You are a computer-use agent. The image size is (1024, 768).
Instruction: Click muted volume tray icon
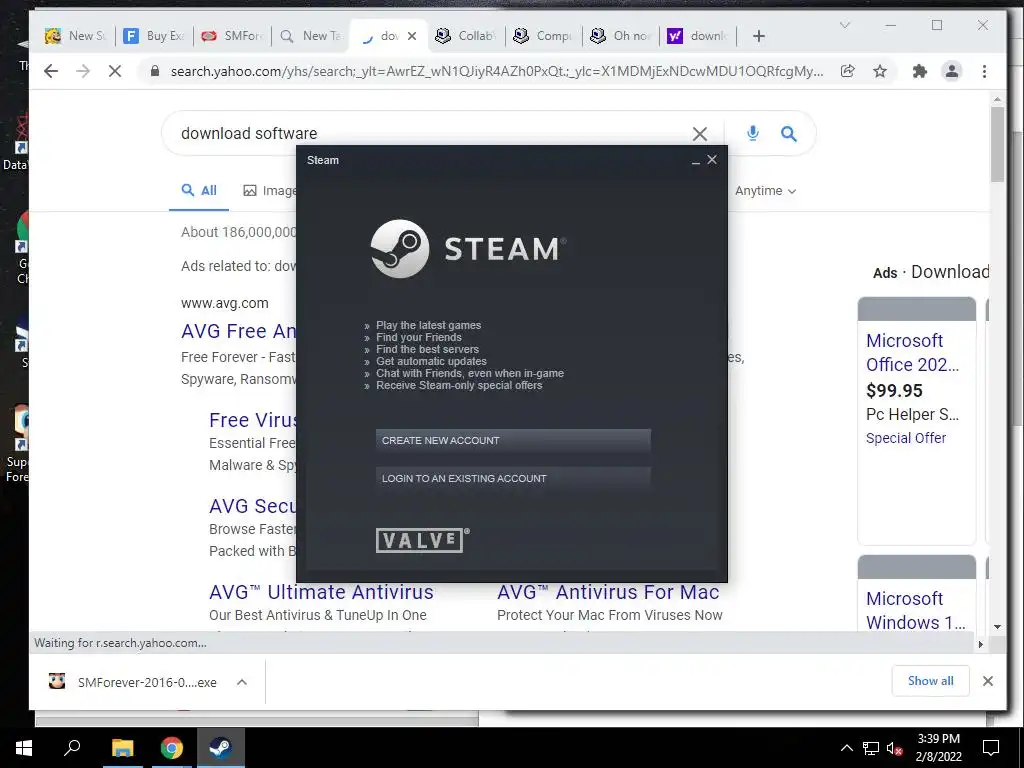pyautogui.click(x=894, y=748)
